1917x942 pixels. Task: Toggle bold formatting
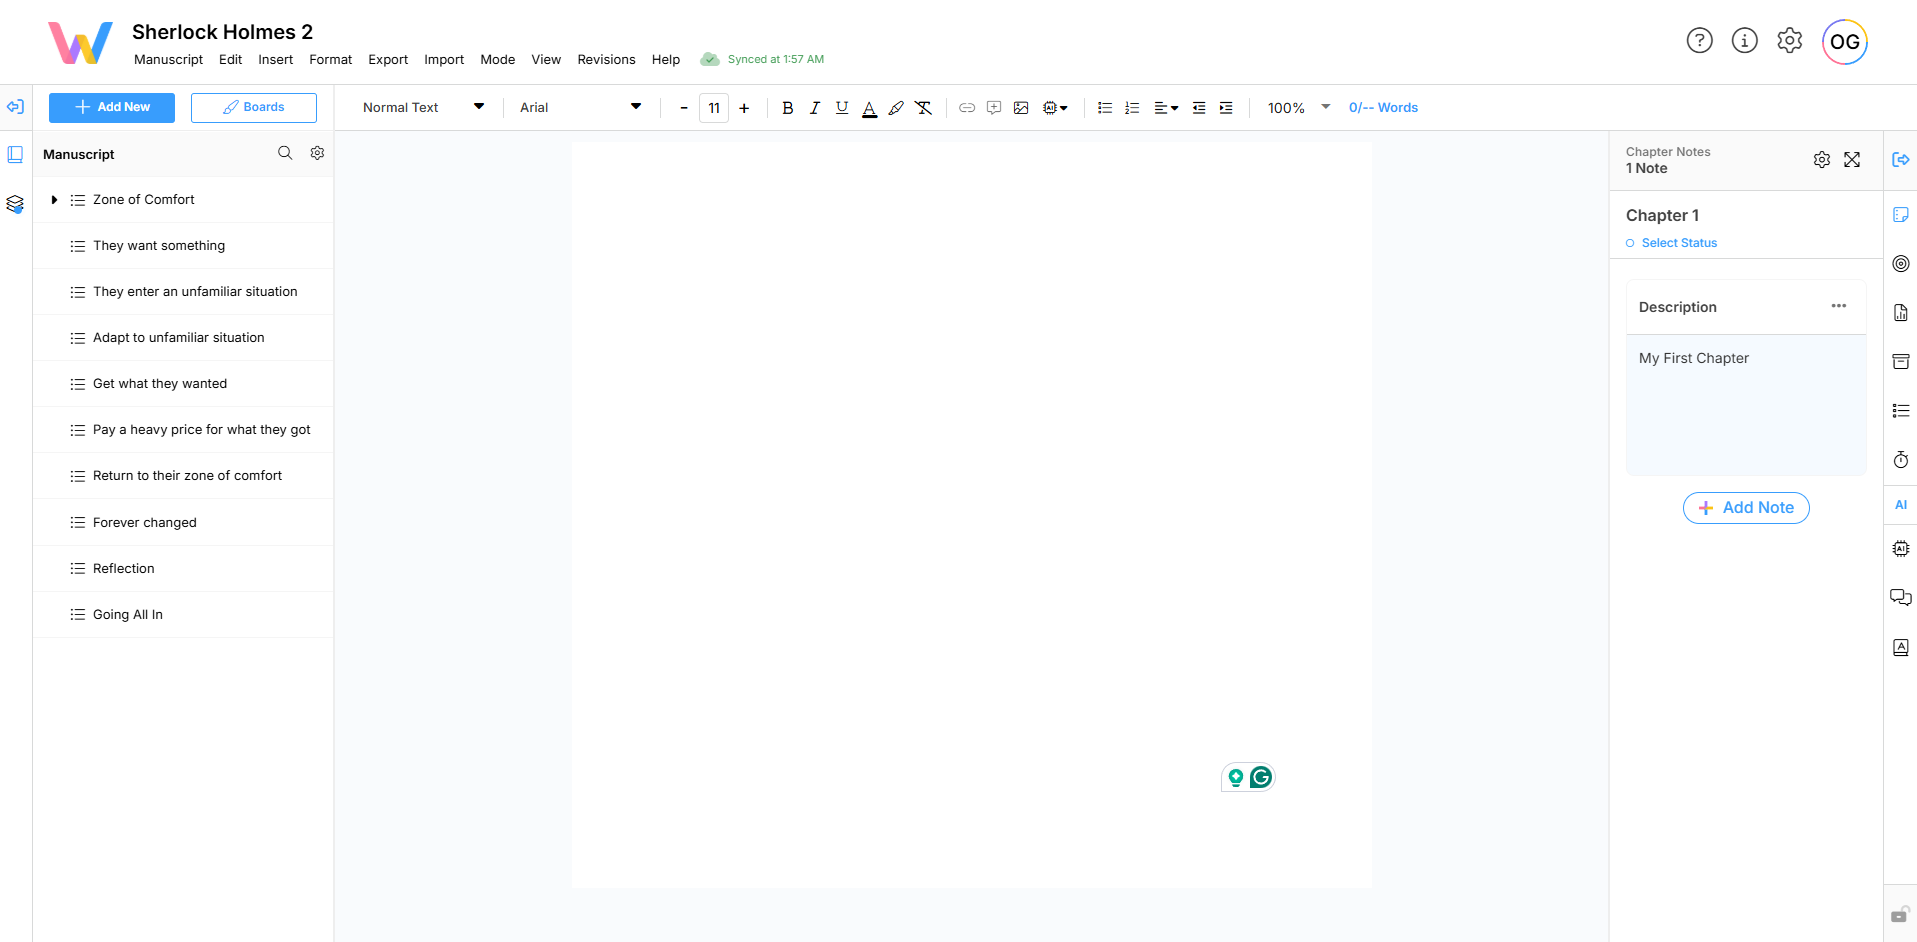[x=788, y=108]
